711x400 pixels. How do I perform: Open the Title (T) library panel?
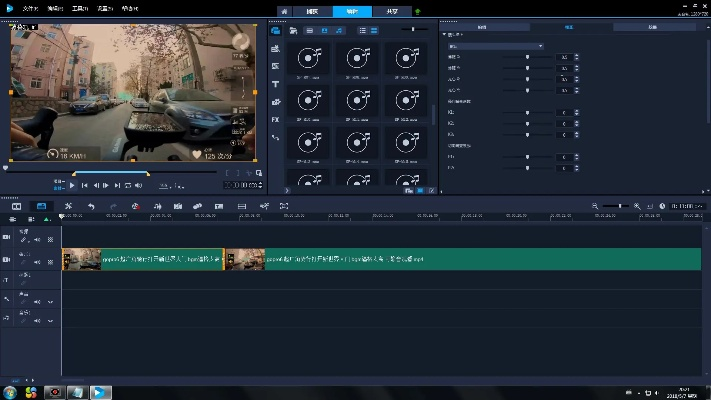(275, 84)
